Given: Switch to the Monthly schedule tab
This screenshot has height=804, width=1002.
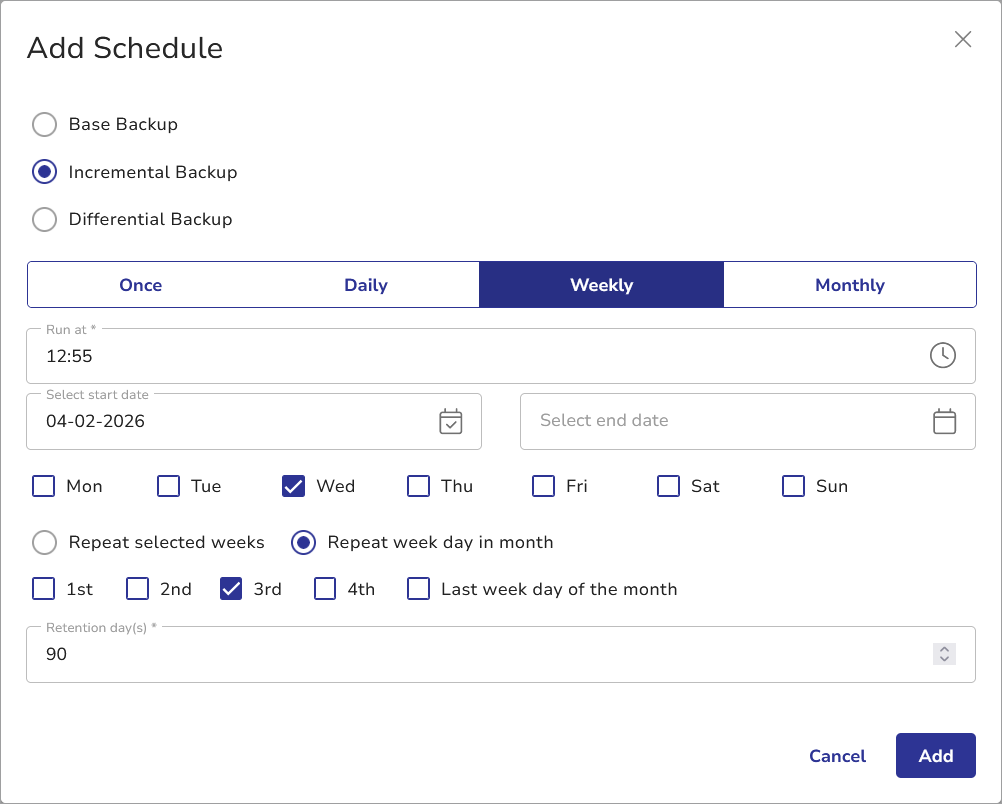Looking at the screenshot, I should [x=849, y=285].
